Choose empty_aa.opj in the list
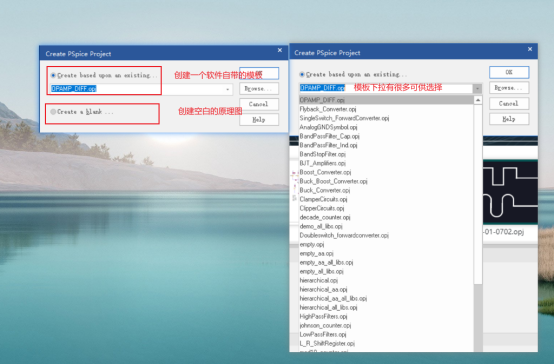 click(386, 253)
